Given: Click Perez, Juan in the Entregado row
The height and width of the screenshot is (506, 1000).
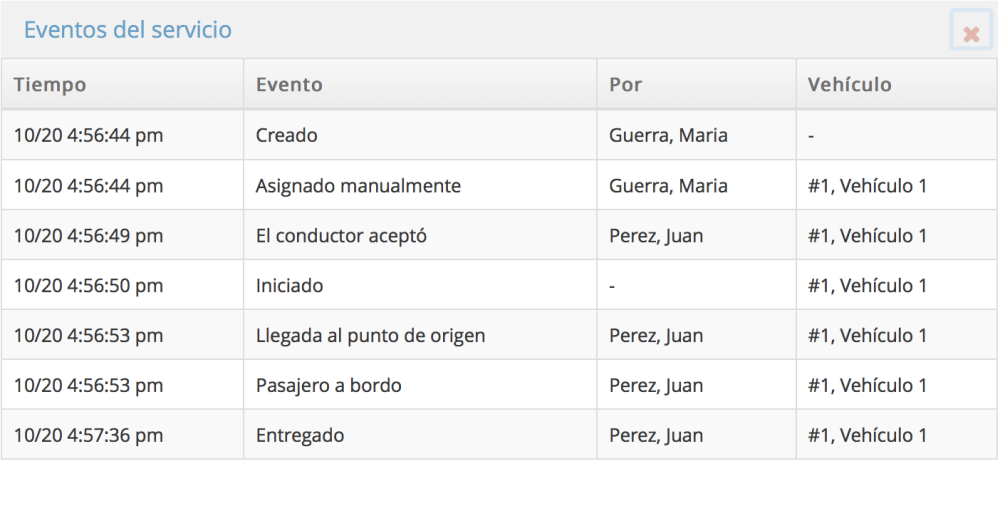Looking at the screenshot, I should point(655,436).
